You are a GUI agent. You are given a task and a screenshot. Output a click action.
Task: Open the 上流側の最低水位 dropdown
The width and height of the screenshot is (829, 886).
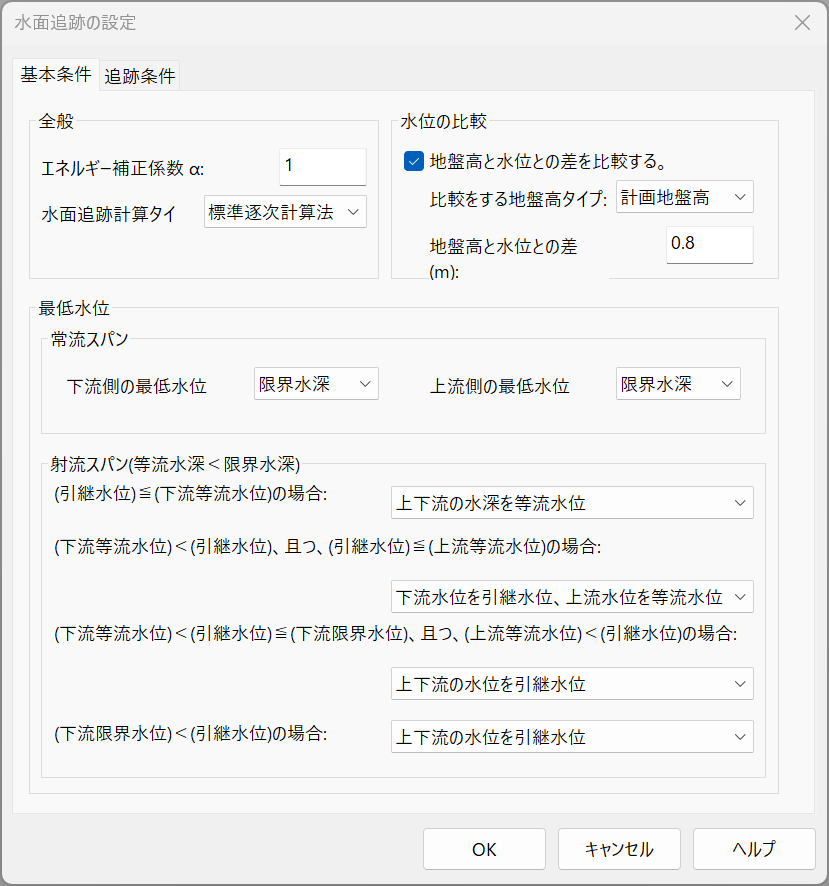(x=678, y=384)
